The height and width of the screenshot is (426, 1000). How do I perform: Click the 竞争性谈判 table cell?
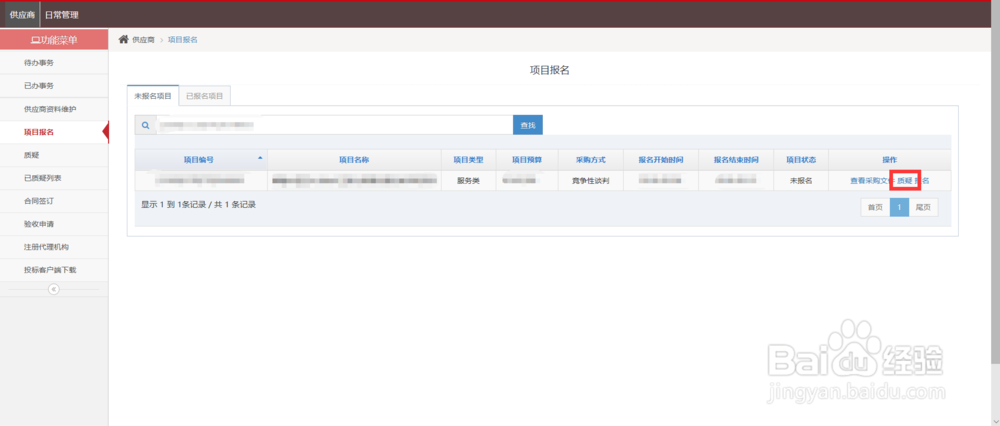pyautogui.click(x=591, y=181)
